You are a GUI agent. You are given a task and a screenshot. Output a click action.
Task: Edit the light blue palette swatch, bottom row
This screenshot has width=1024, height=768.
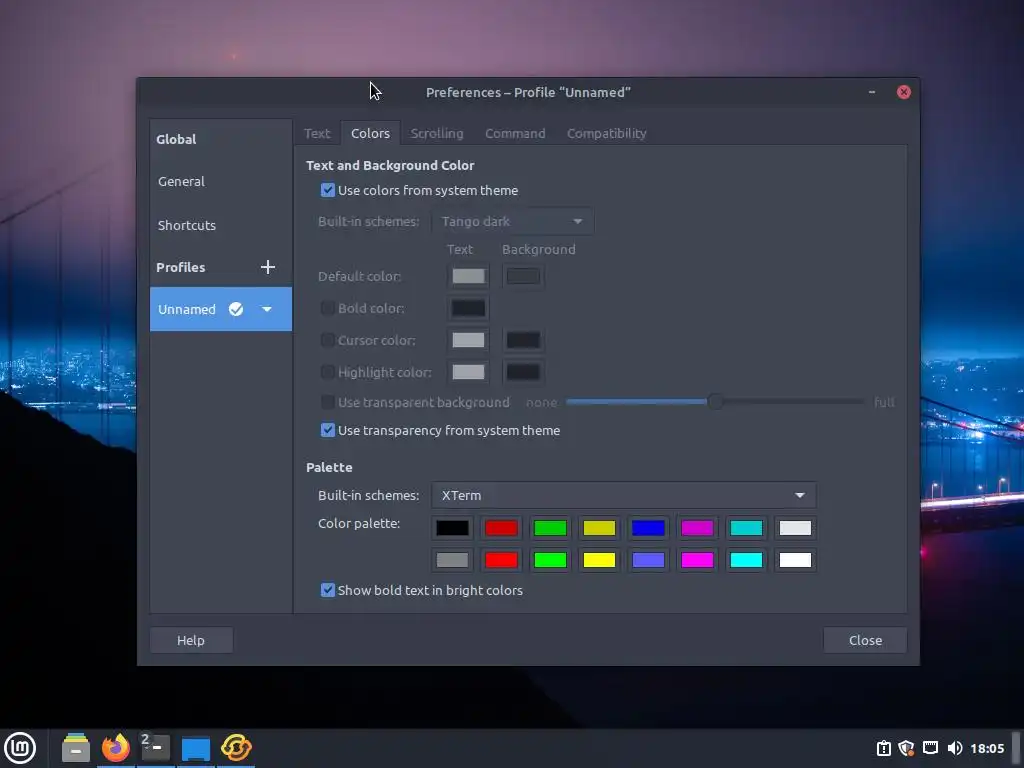click(x=648, y=560)
